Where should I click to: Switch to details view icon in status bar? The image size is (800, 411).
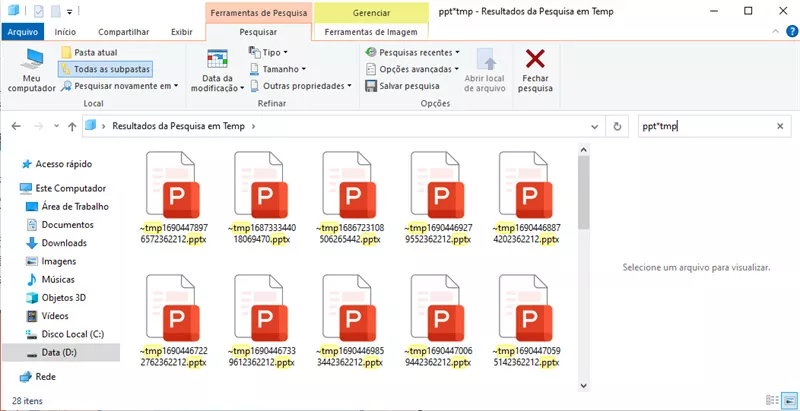pyautogui.click(x=773, y=400)
